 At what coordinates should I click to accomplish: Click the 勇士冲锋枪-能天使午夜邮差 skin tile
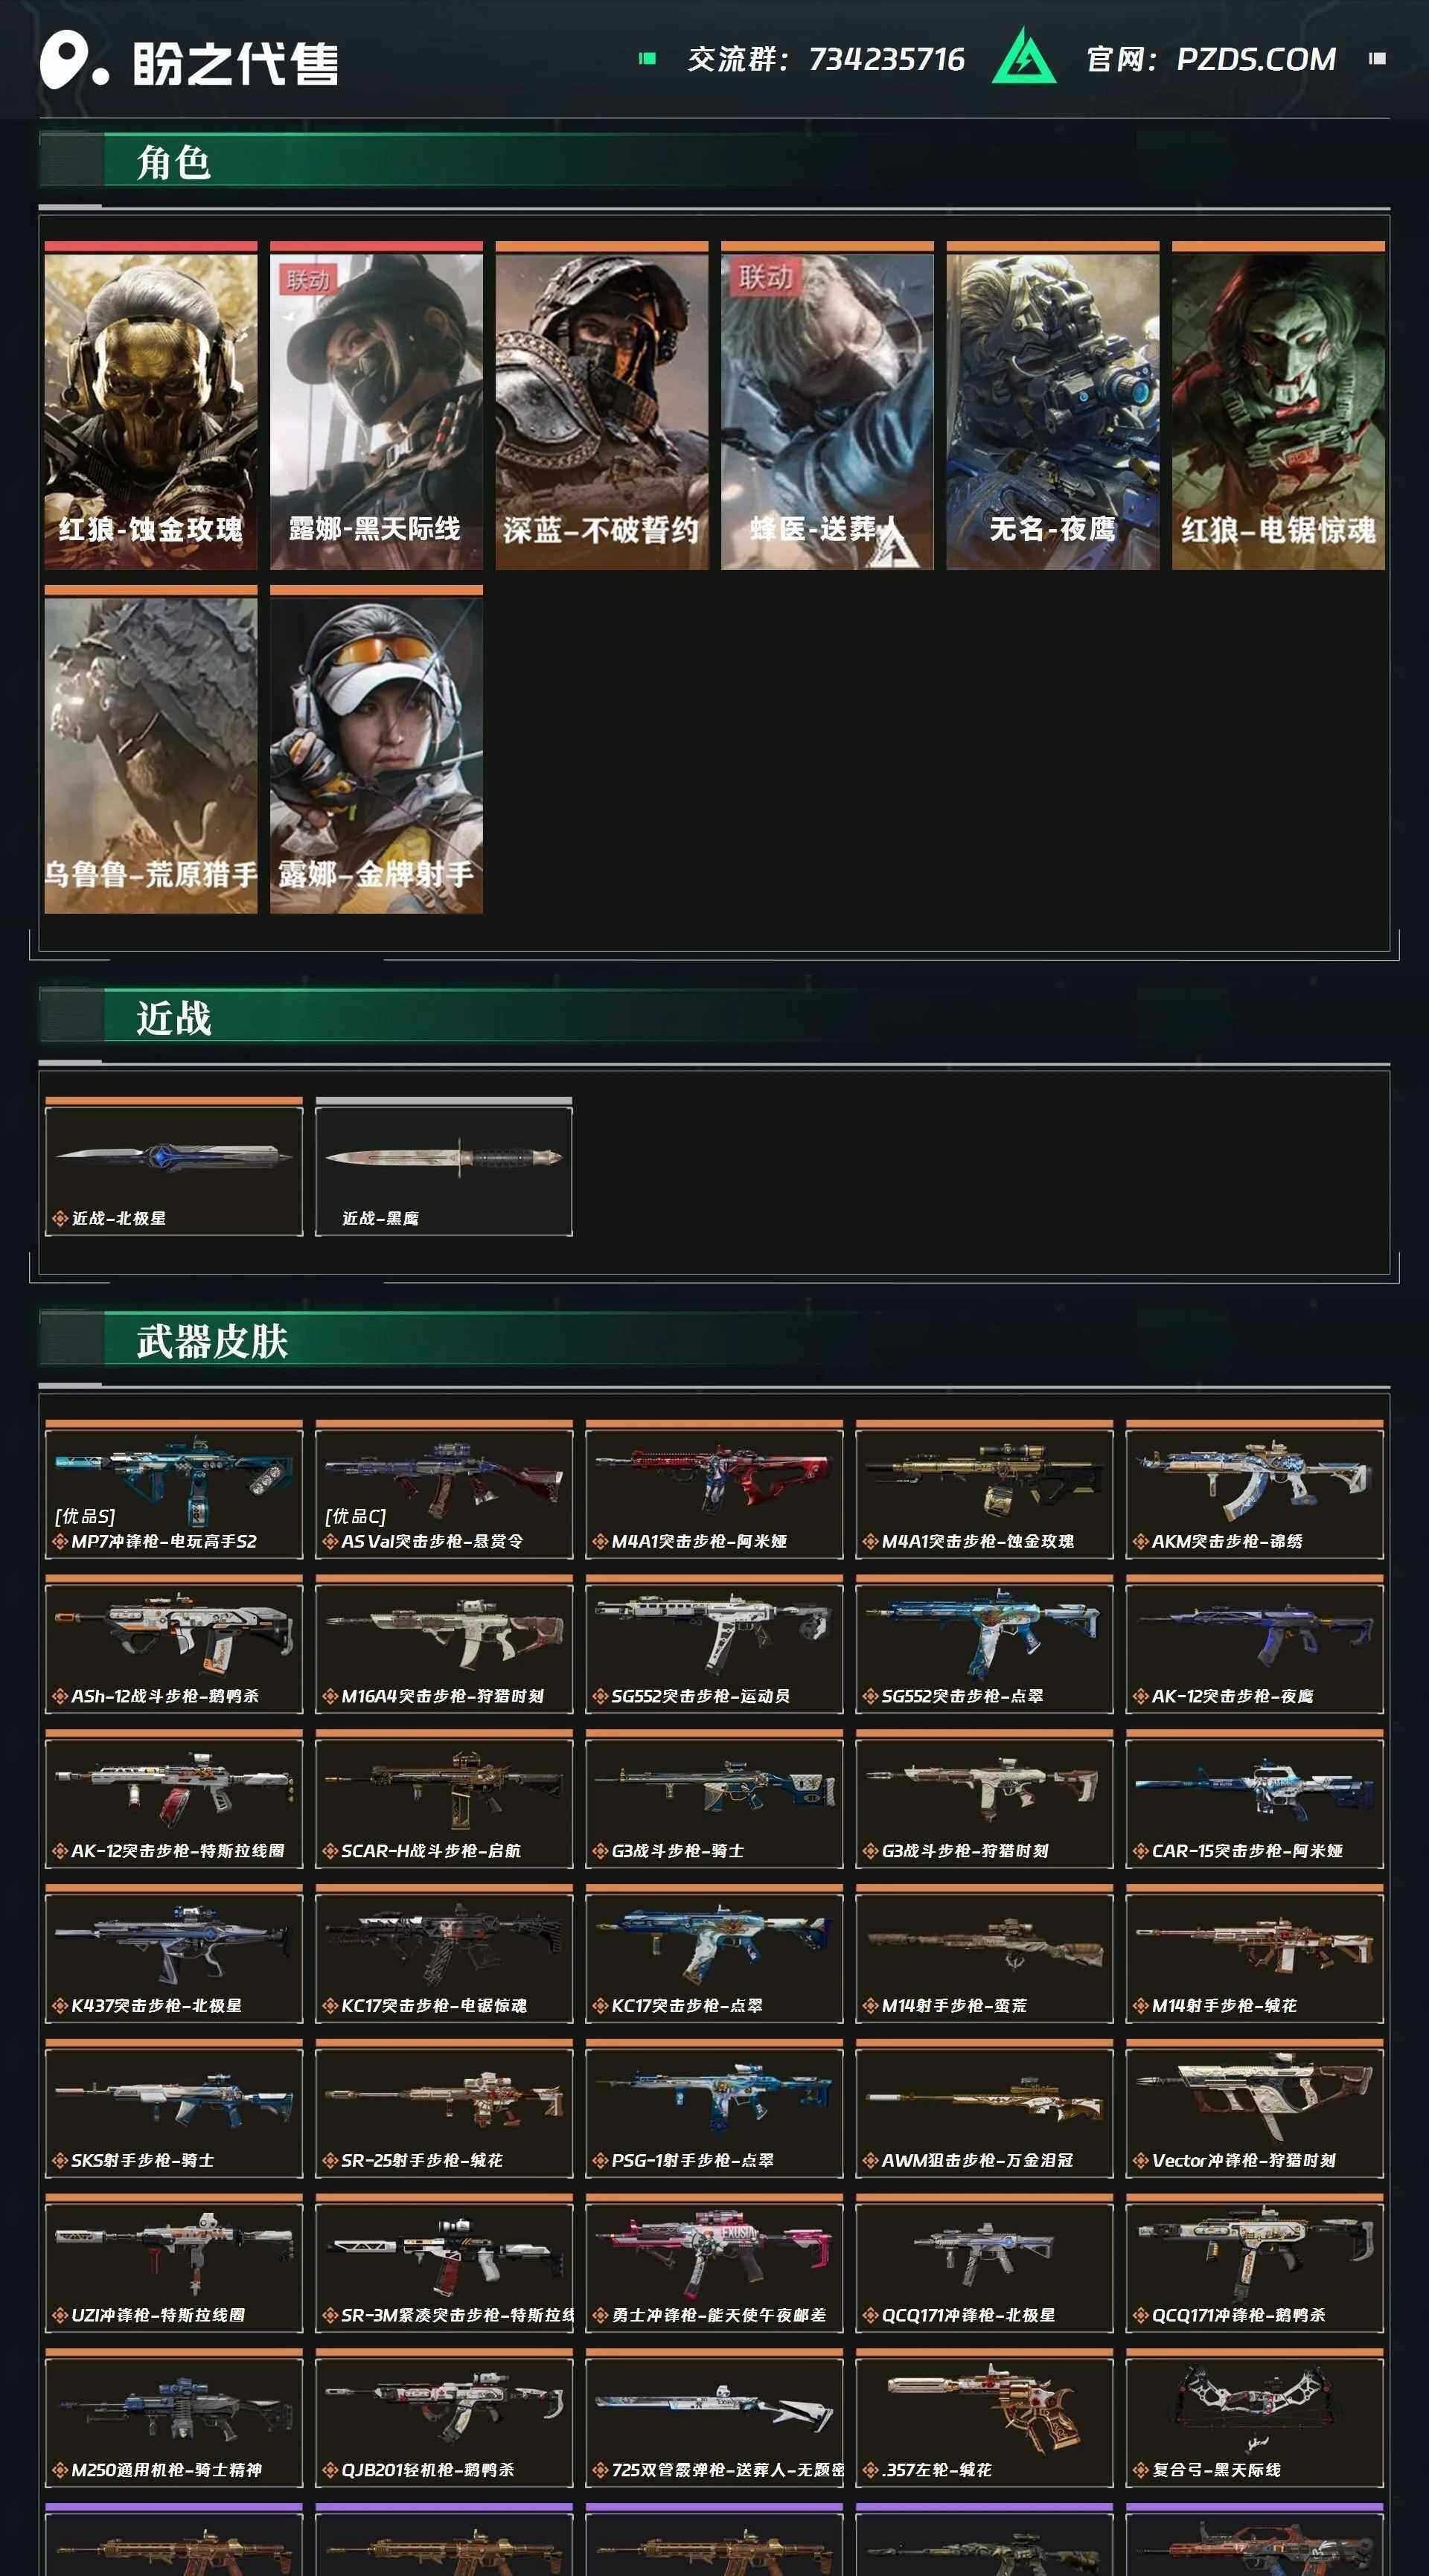714,2263
